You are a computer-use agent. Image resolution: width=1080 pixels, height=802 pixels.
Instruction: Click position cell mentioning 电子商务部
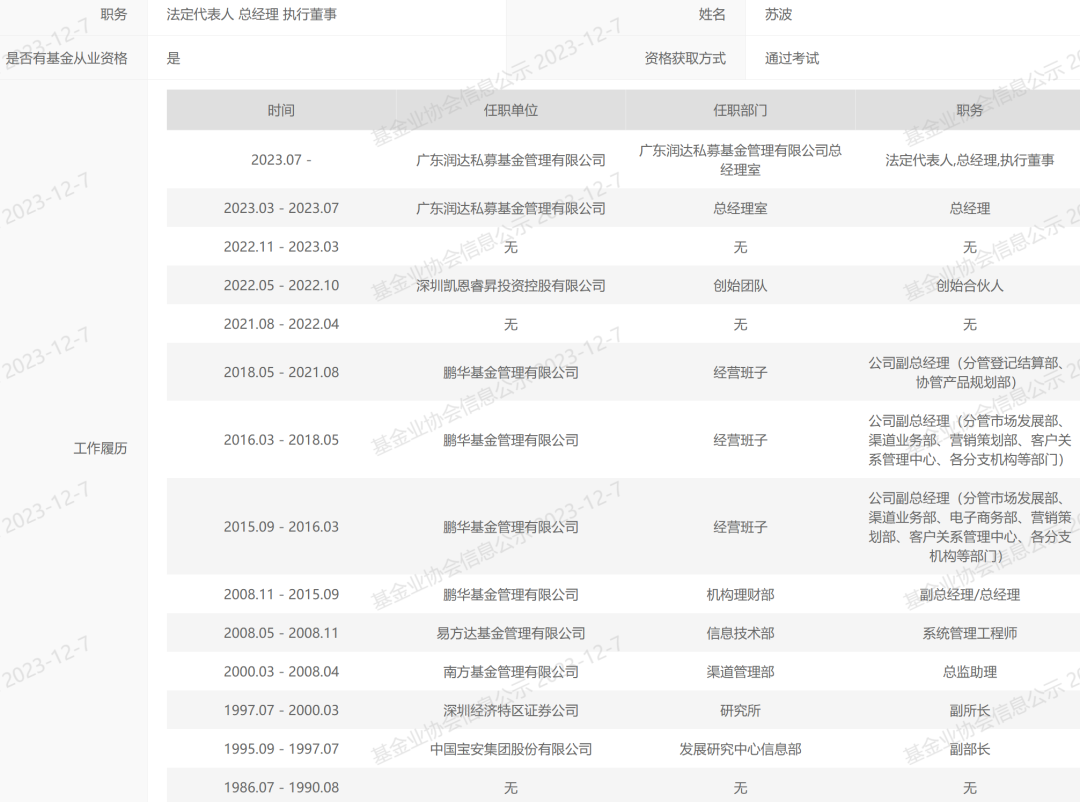tap(970, 526)
